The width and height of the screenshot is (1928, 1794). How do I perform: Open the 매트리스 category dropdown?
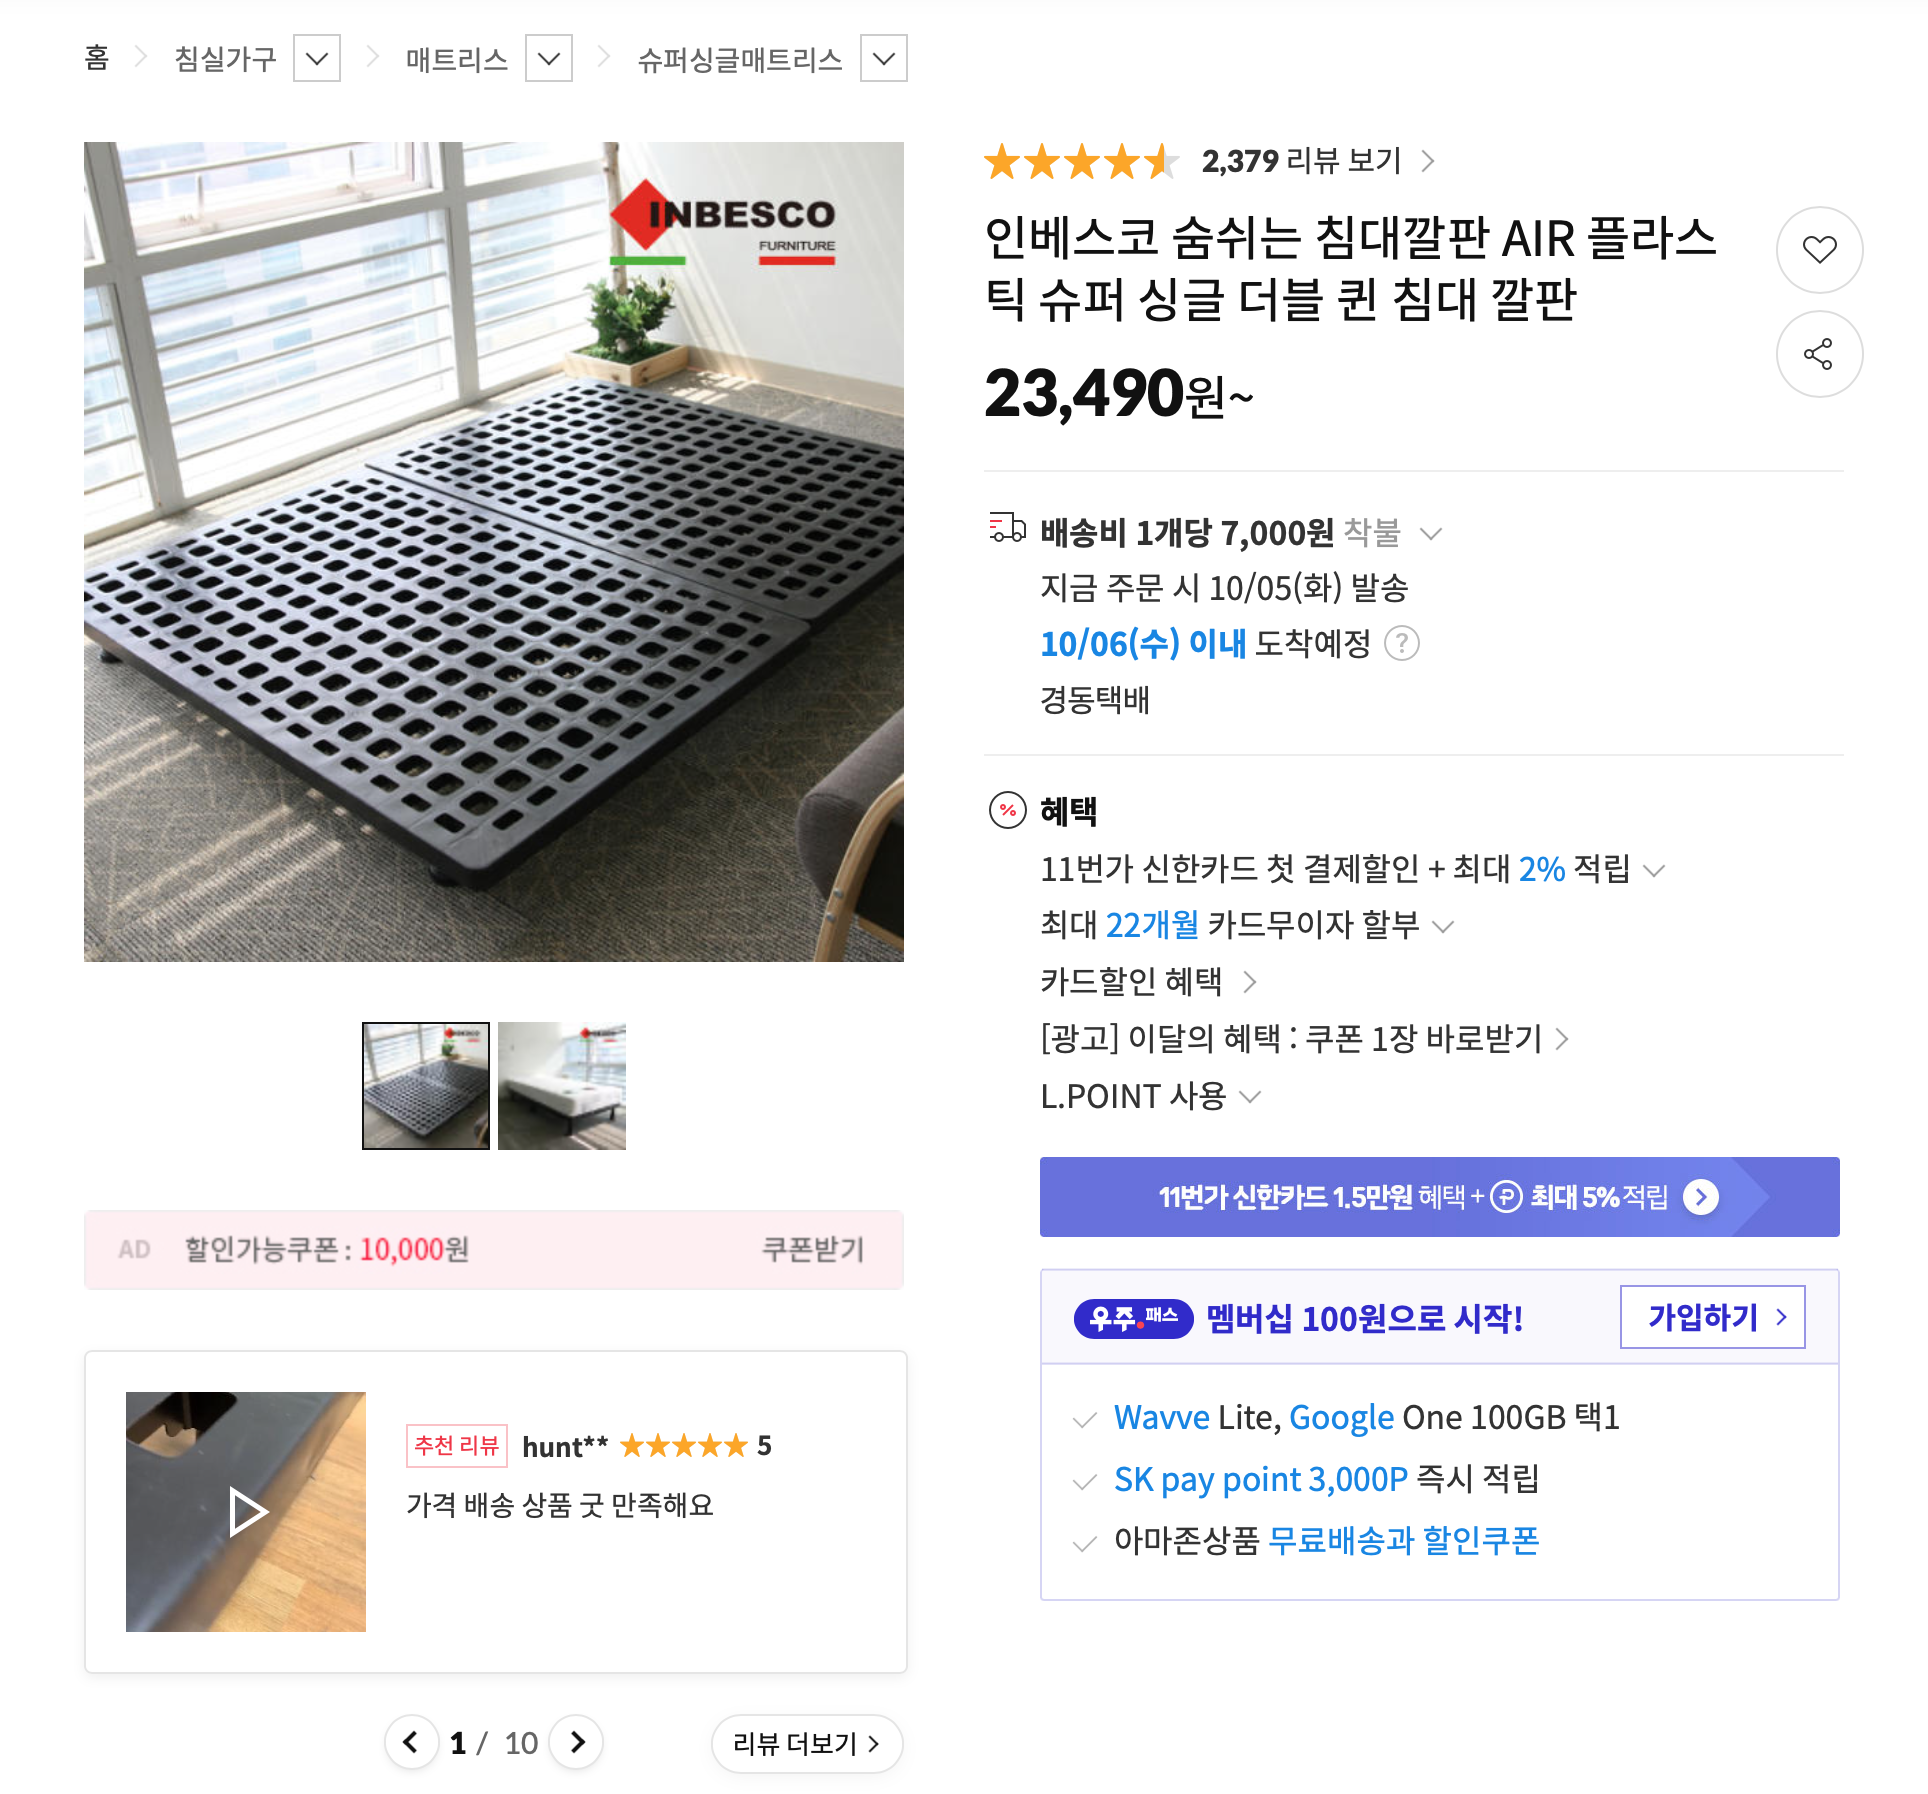549,59
